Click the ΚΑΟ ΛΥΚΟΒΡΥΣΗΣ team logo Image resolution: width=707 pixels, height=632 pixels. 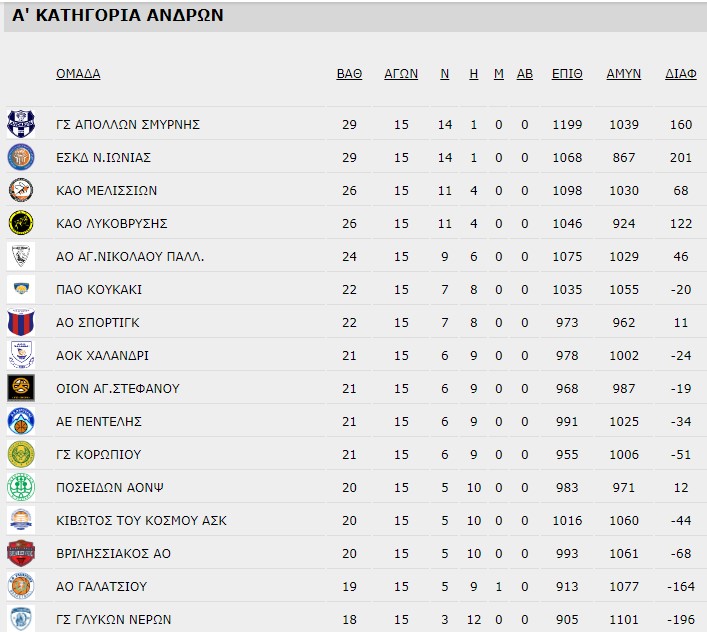click(x=21, y=223)
